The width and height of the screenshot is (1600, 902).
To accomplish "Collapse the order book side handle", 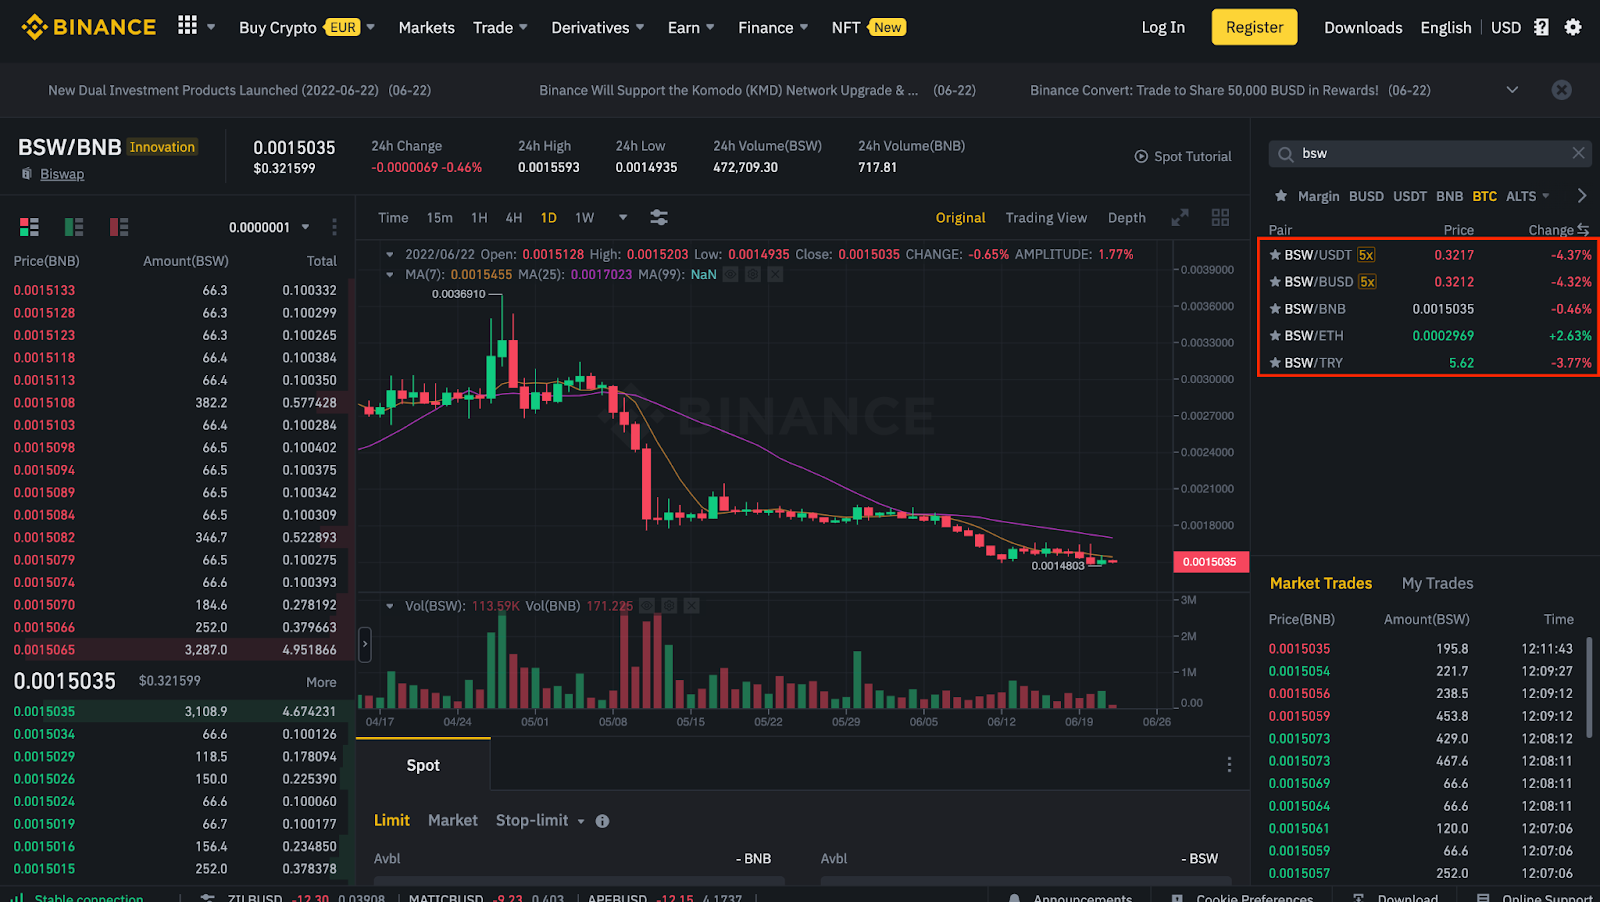I will click(x=365, y=645).
